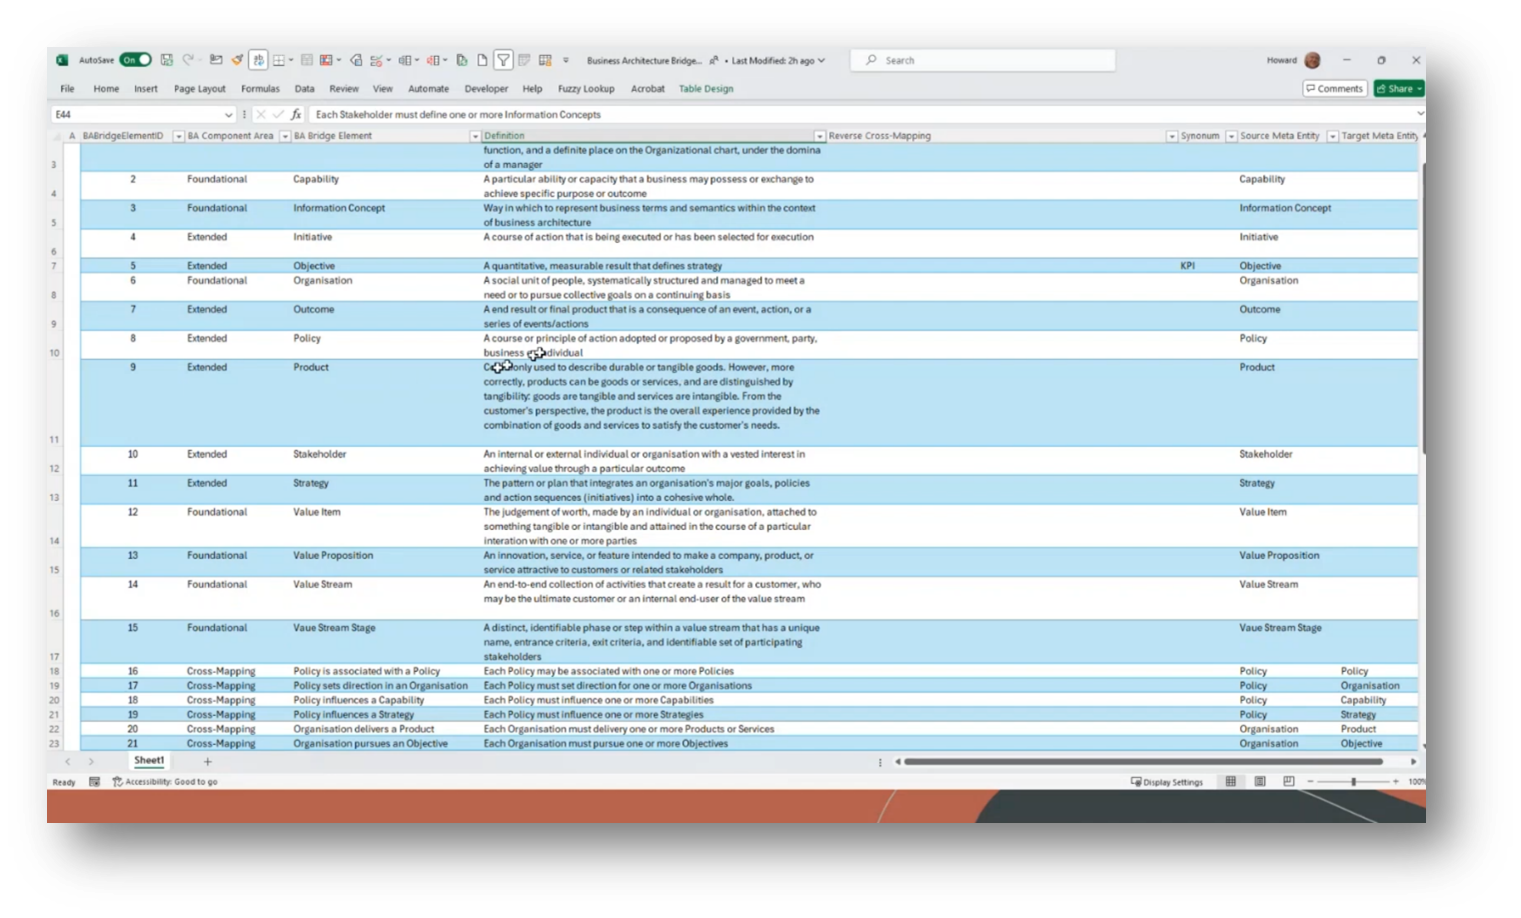Click in the Search box
The image size is (1521, 918).
[983, 60]
